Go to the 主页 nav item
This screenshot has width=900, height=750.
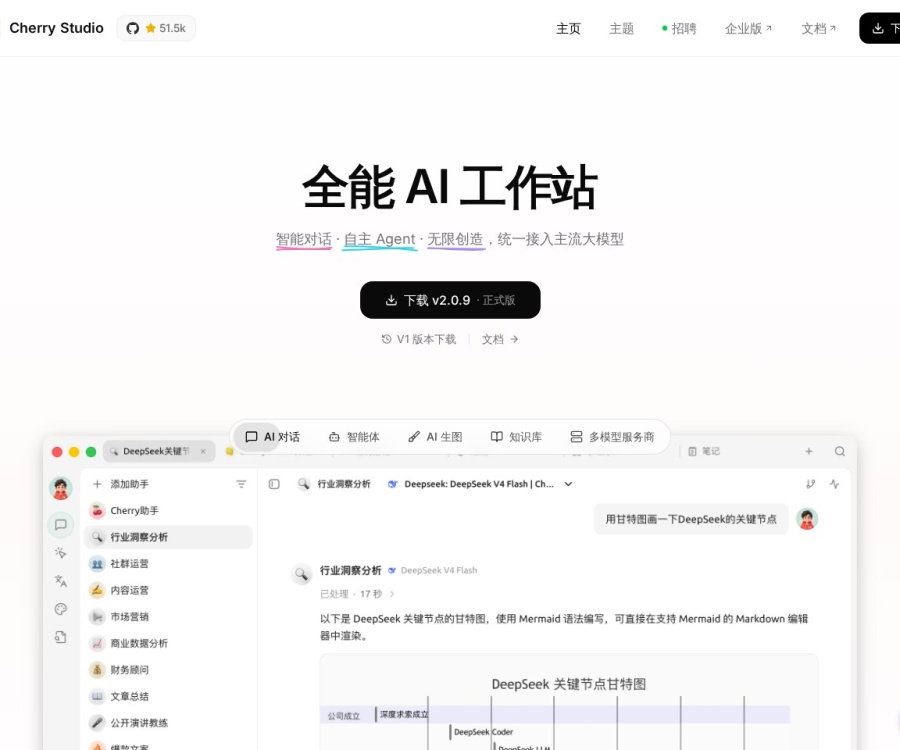568,29
